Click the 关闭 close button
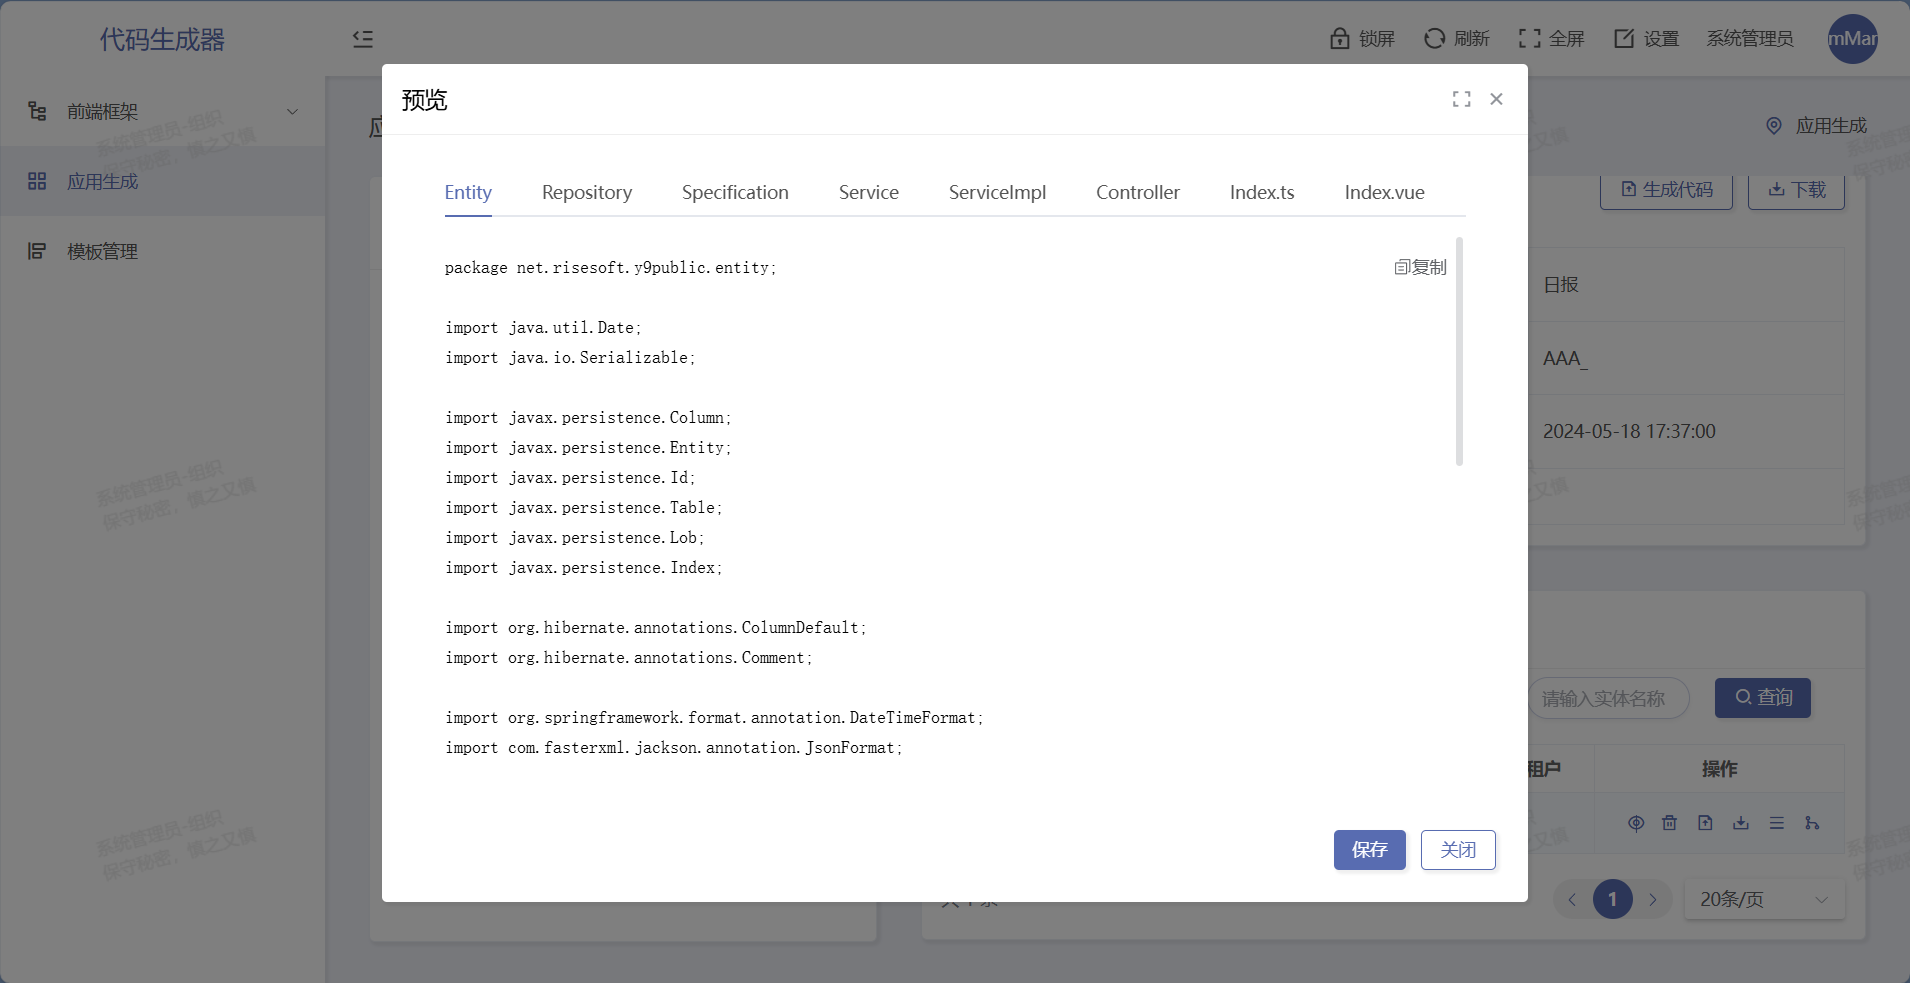Screen dimensions: 1910x983 pos(1458,850)
